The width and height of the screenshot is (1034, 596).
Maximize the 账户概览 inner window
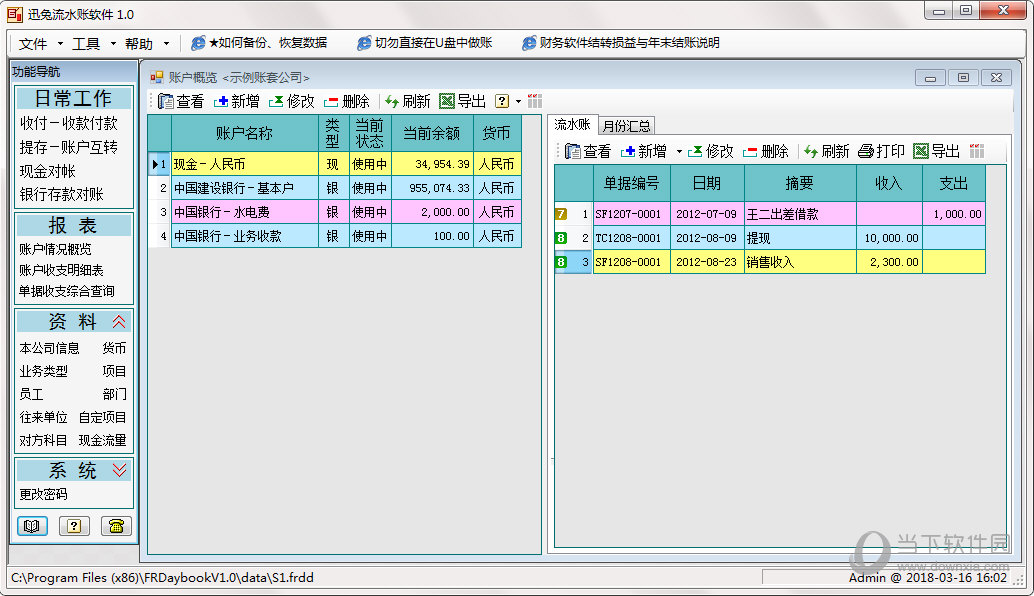963,78
